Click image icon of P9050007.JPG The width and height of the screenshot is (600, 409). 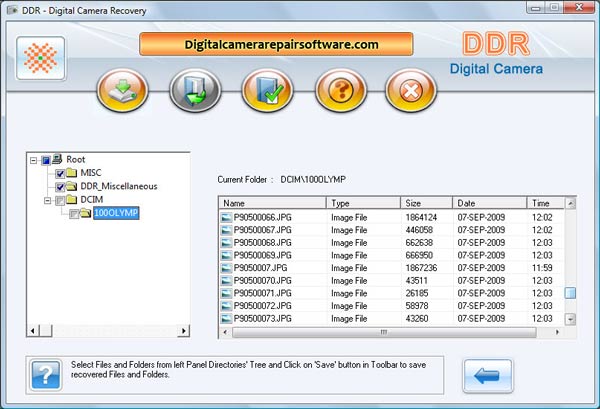point(227,268)
